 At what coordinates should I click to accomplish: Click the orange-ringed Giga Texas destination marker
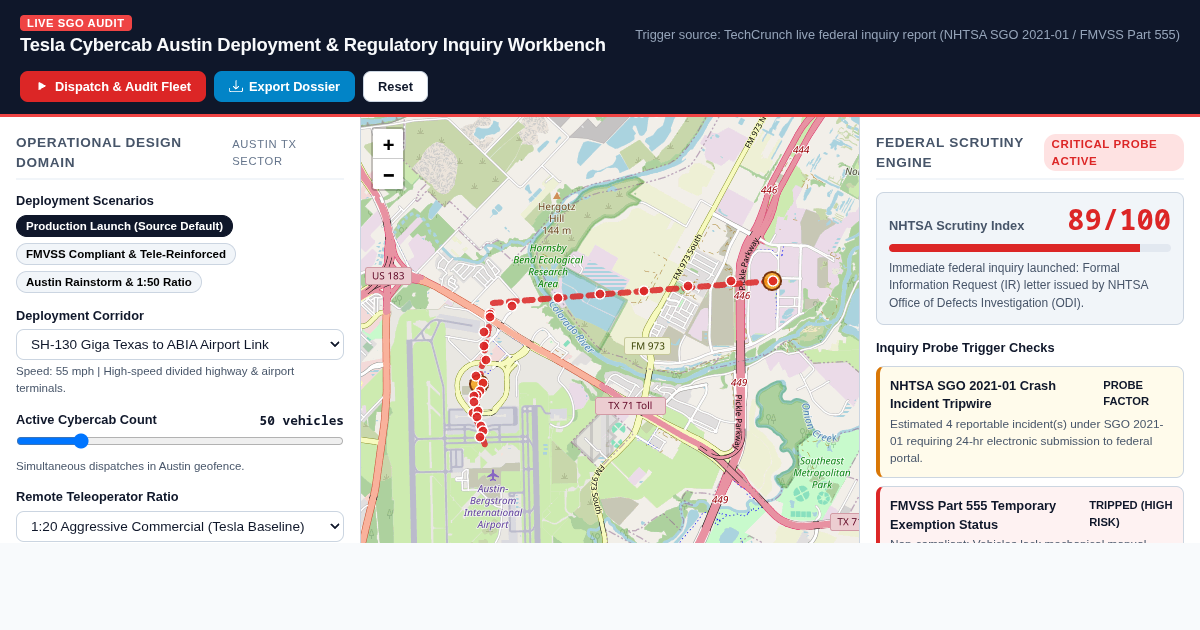point(772,281)
